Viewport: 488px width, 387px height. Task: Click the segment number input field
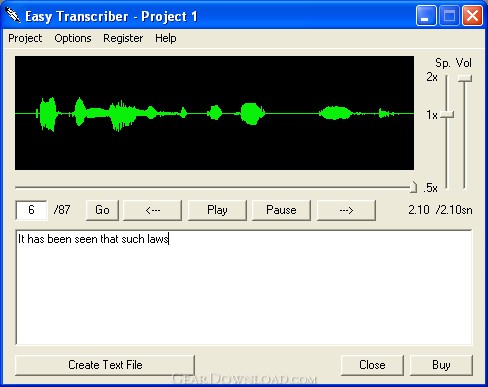tap(31, 210)
